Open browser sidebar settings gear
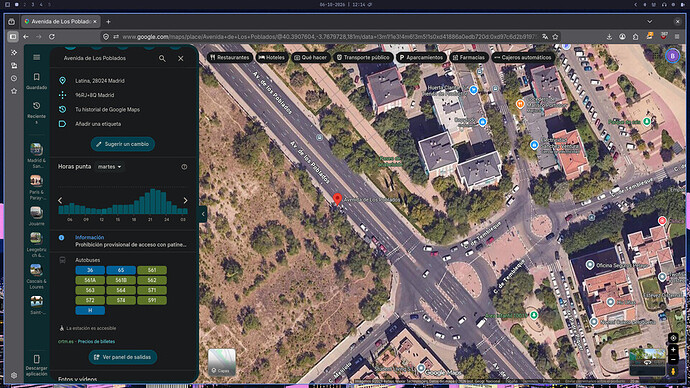 [14, 375]
